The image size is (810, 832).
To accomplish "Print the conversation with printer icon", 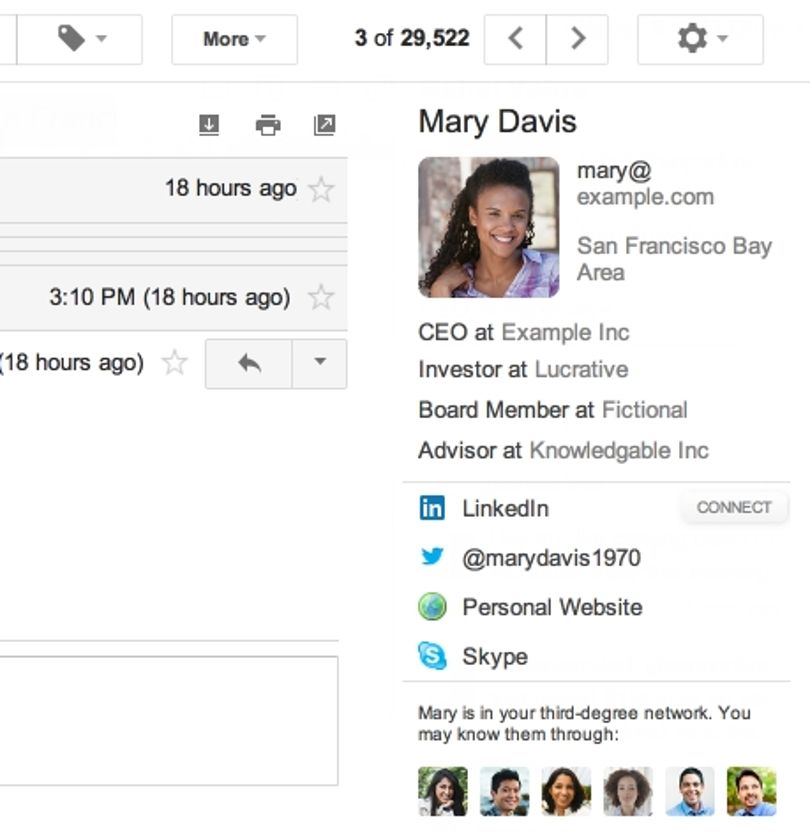I will coord(268,125).
